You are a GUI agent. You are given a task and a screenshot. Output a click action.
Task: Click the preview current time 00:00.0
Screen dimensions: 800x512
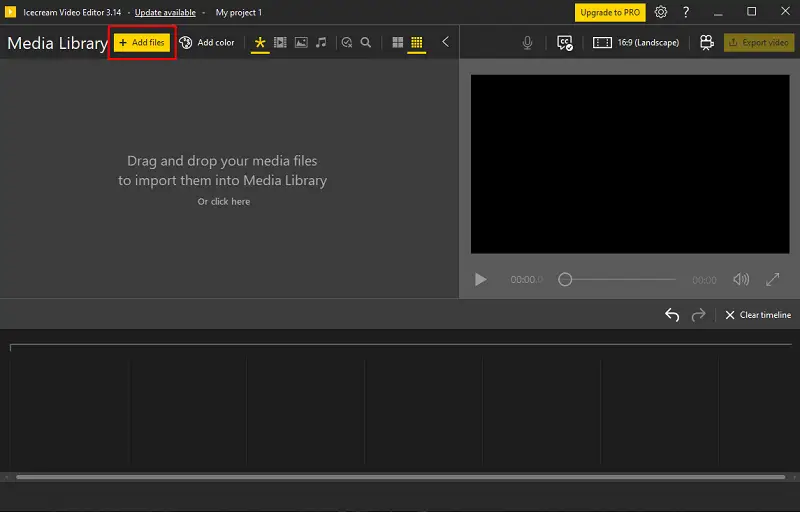pos(527,279)
